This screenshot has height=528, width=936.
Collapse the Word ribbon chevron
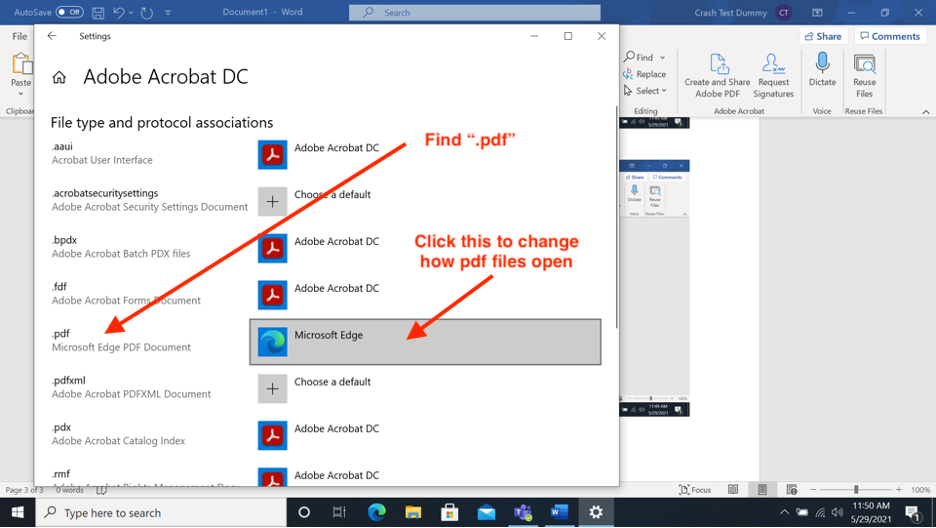tap(925, 112)
